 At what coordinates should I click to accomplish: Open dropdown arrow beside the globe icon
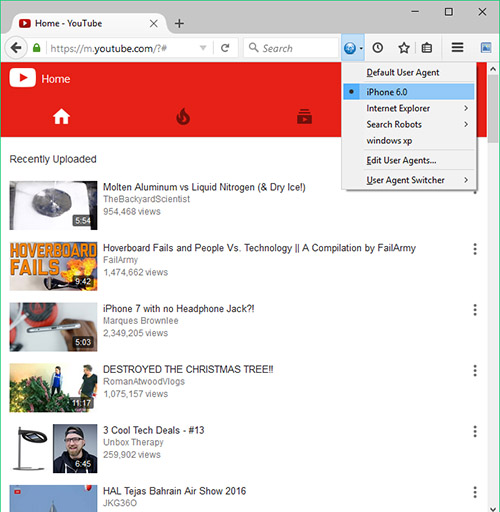(361, 48)
